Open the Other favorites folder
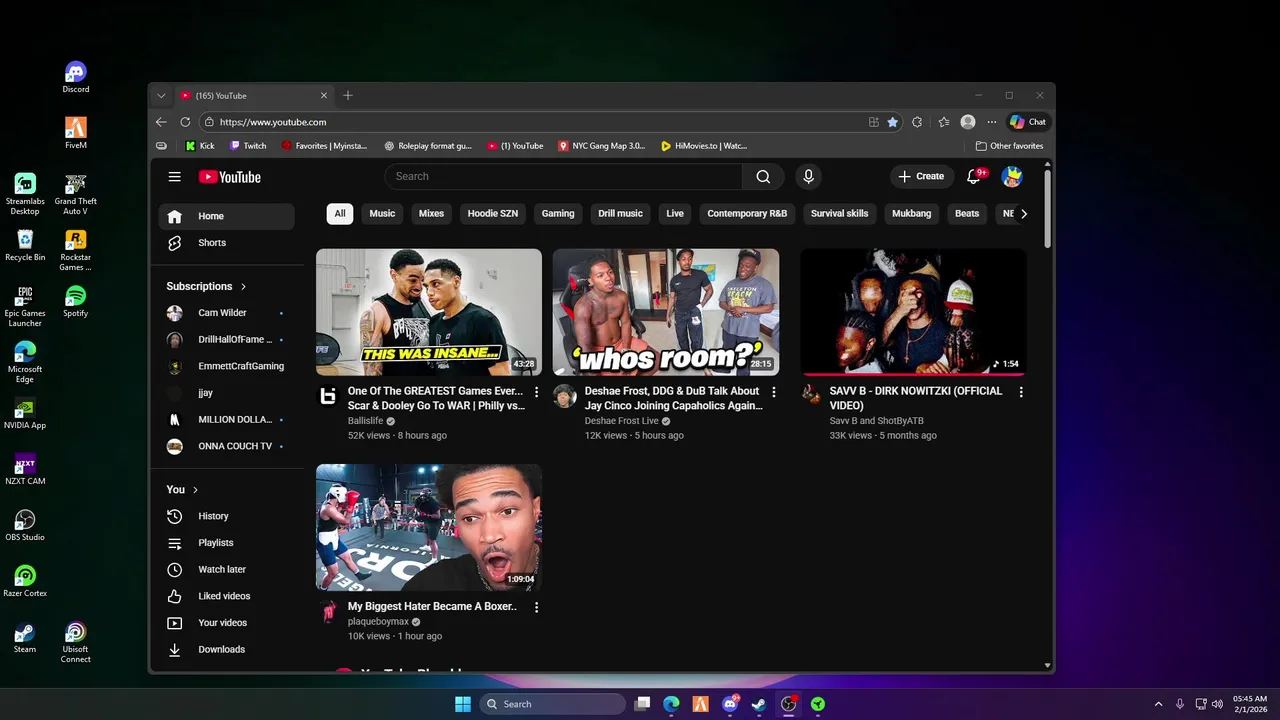The width and height of the screenshot is (1280, 720). click(1009, 146)
